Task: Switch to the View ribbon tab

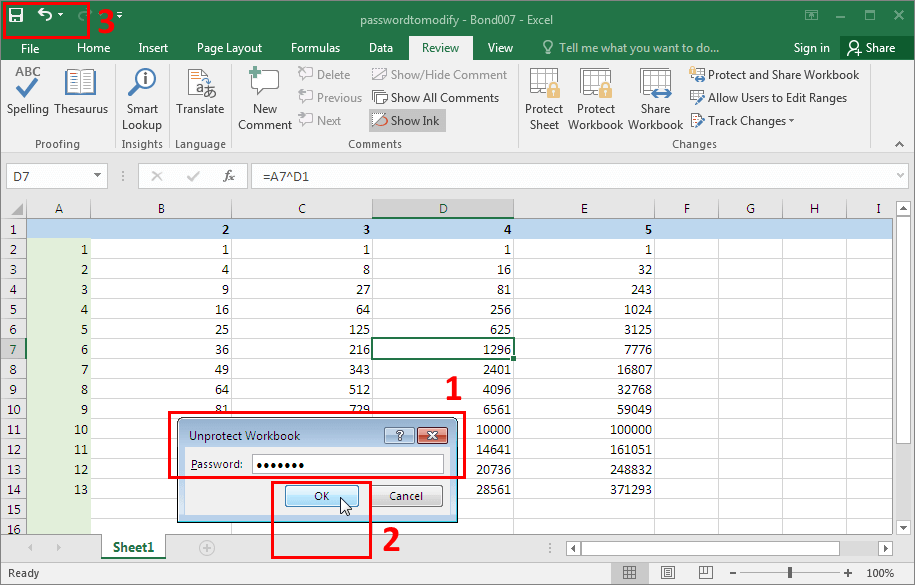Action: [x=499, y=47]
